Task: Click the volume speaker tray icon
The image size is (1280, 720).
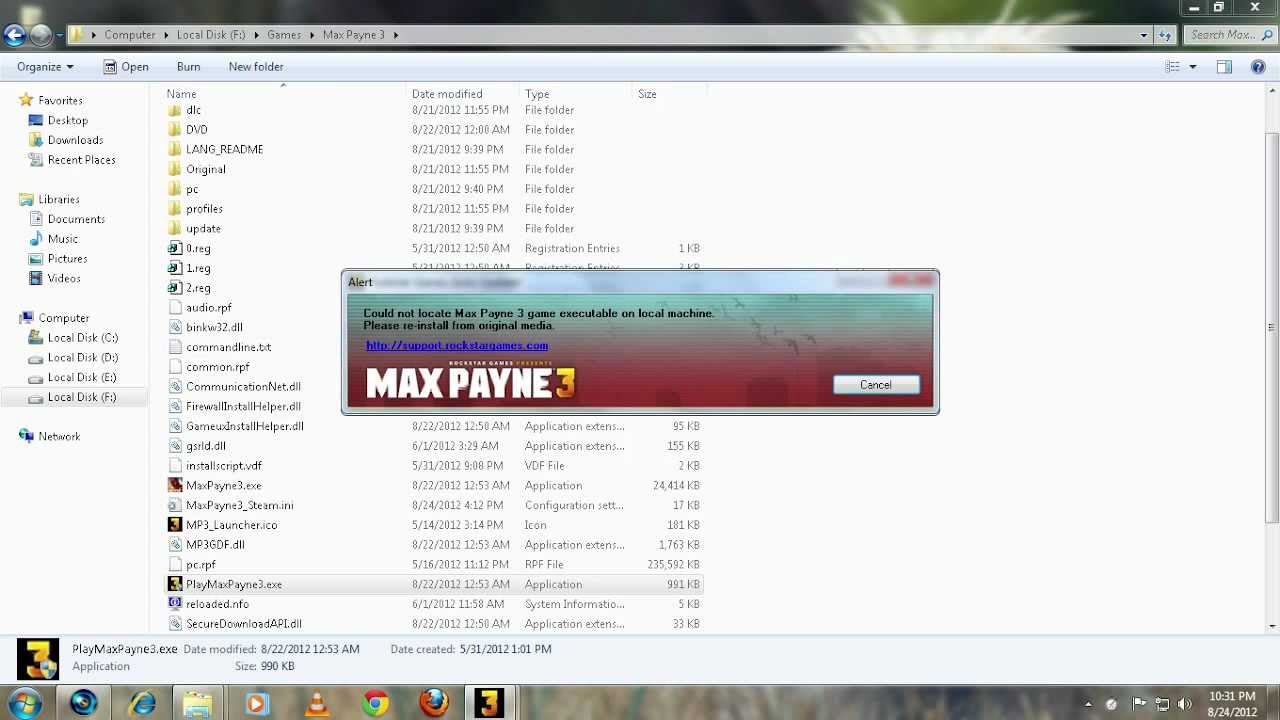Action: click(1185, 704)
